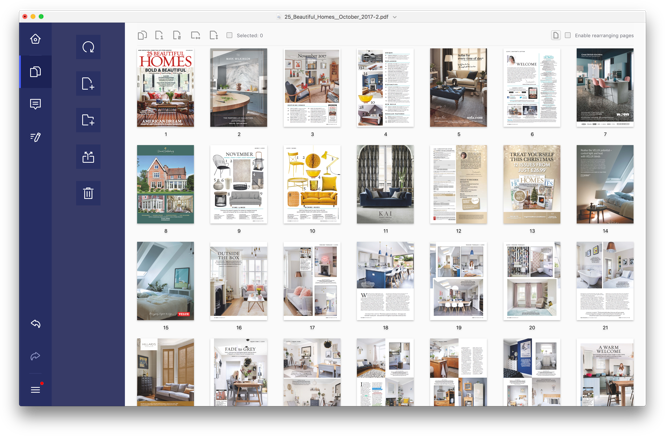The image size is (665, 436).
Task: Click the select portrait pages icon
Action: 214,35
